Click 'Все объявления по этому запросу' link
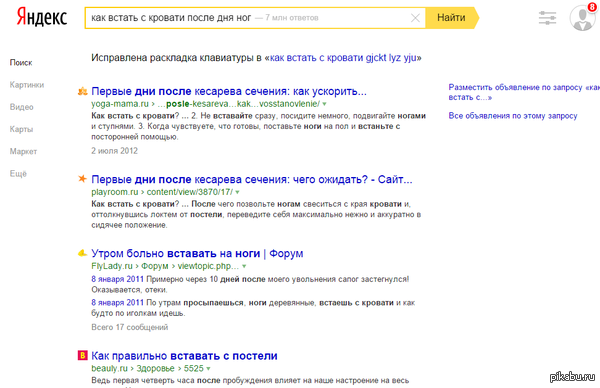This screenshot has height=388, width=600. [x=513, y=116]
